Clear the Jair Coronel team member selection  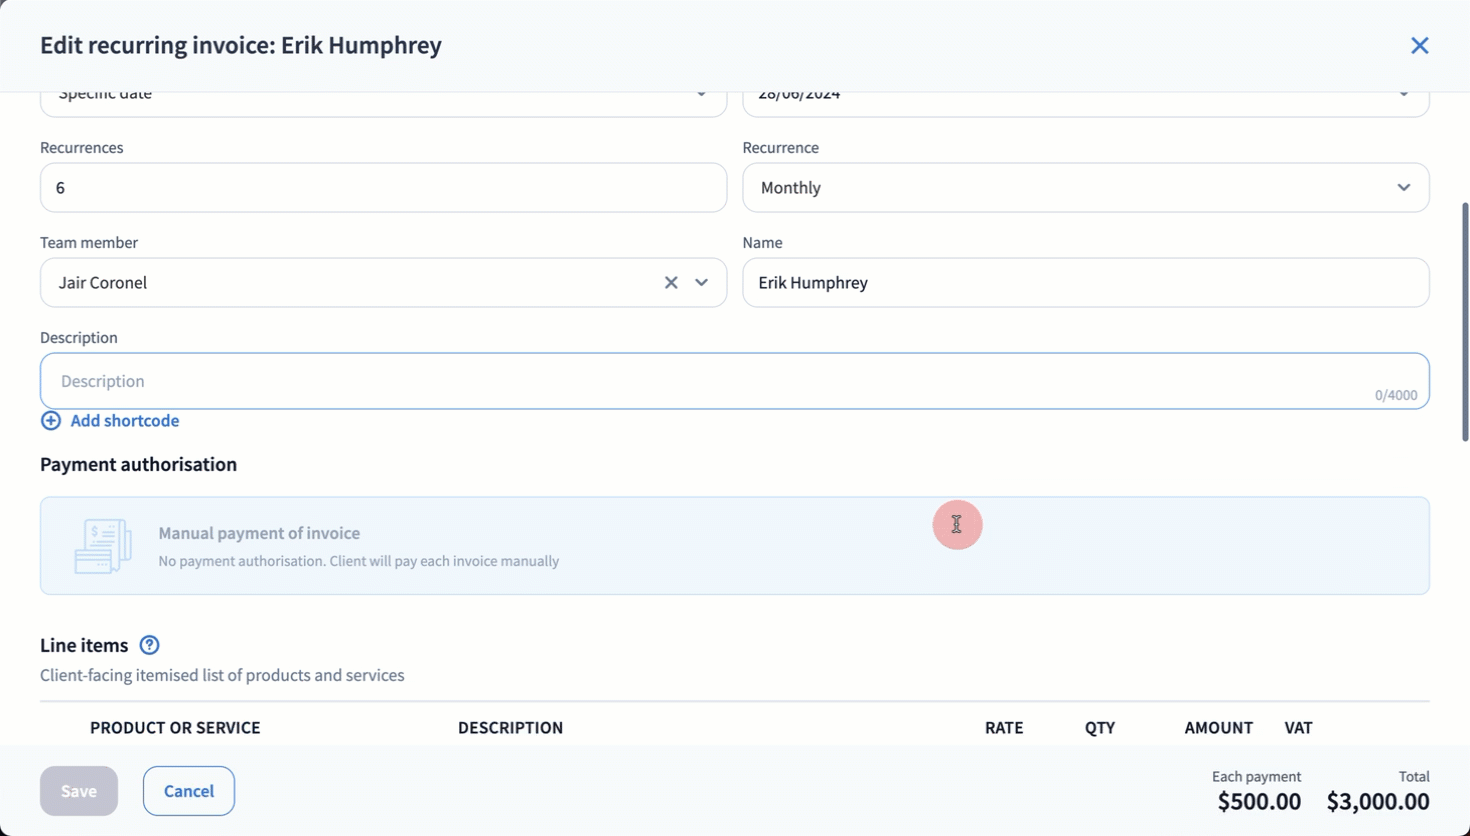point(671,283)
